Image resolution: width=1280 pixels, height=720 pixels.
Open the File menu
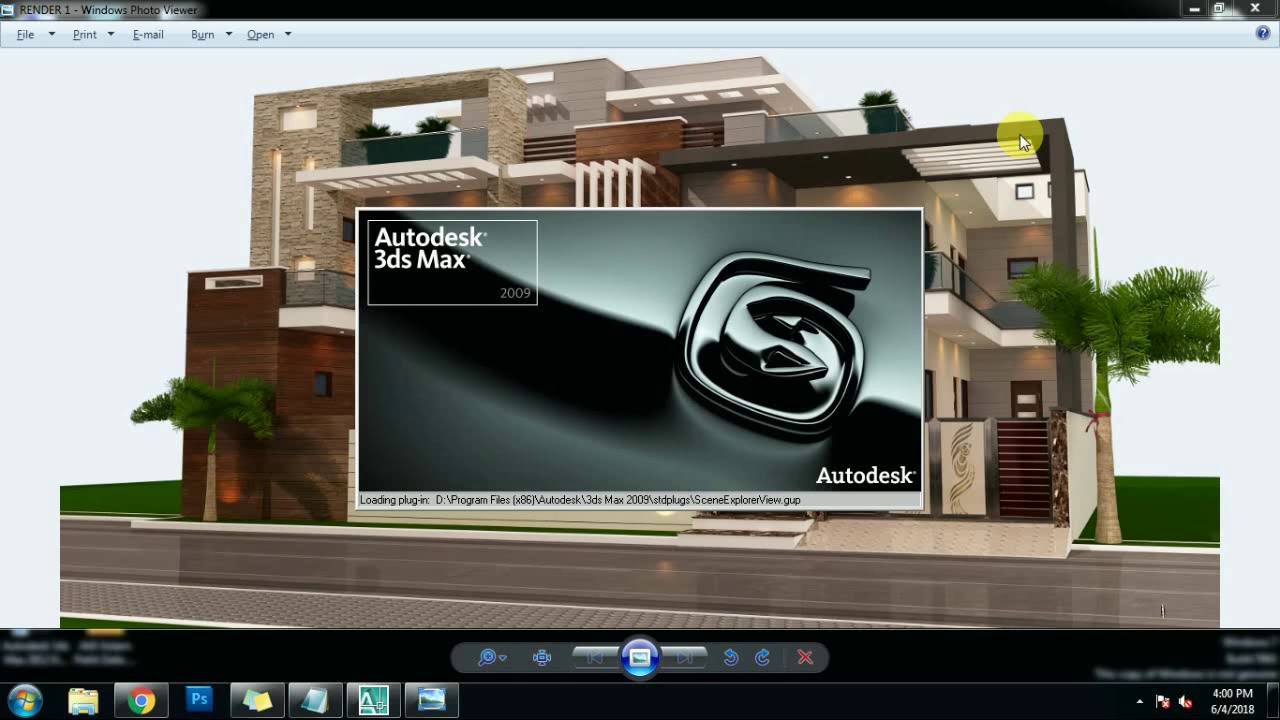25,34
